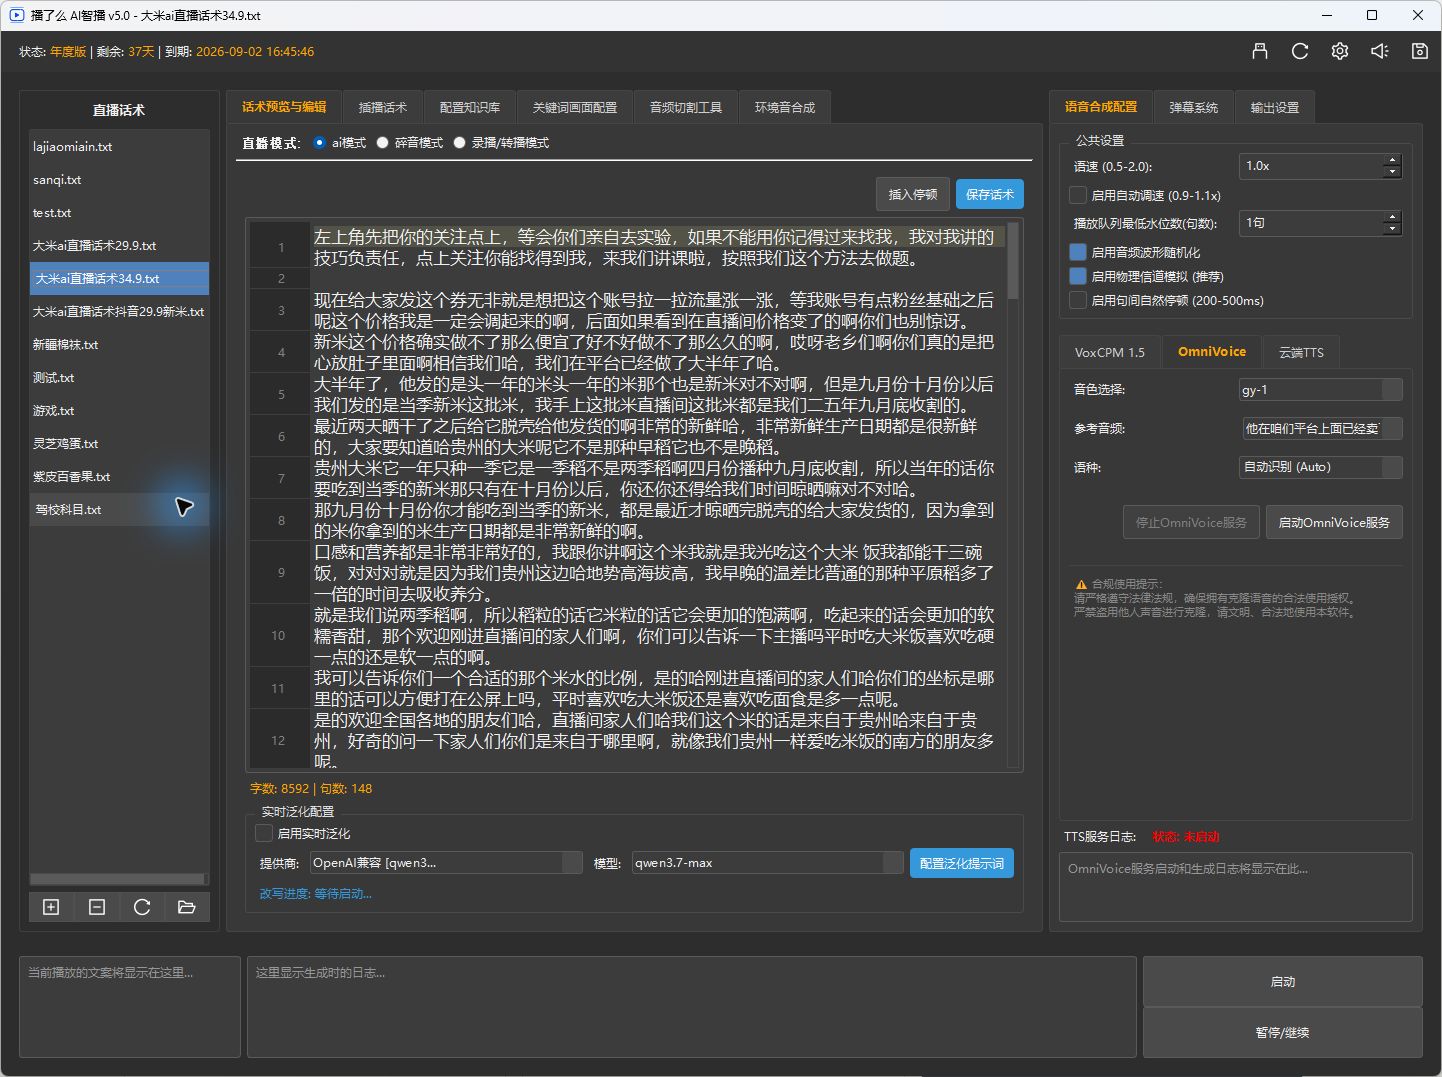The height and width of the screenshot is (1077, 1442).
Task: Switch to 环境音合成 tab
Action: (x=785, y=107)
